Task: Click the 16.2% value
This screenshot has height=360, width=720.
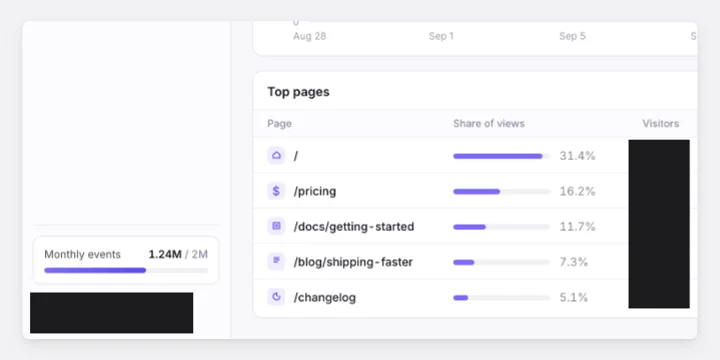Action: [577, 191]
